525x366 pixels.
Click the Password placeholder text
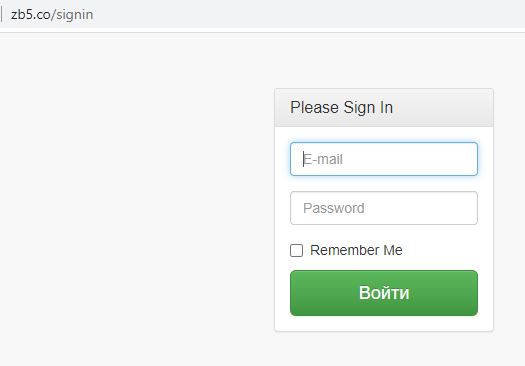click(334, 208)
